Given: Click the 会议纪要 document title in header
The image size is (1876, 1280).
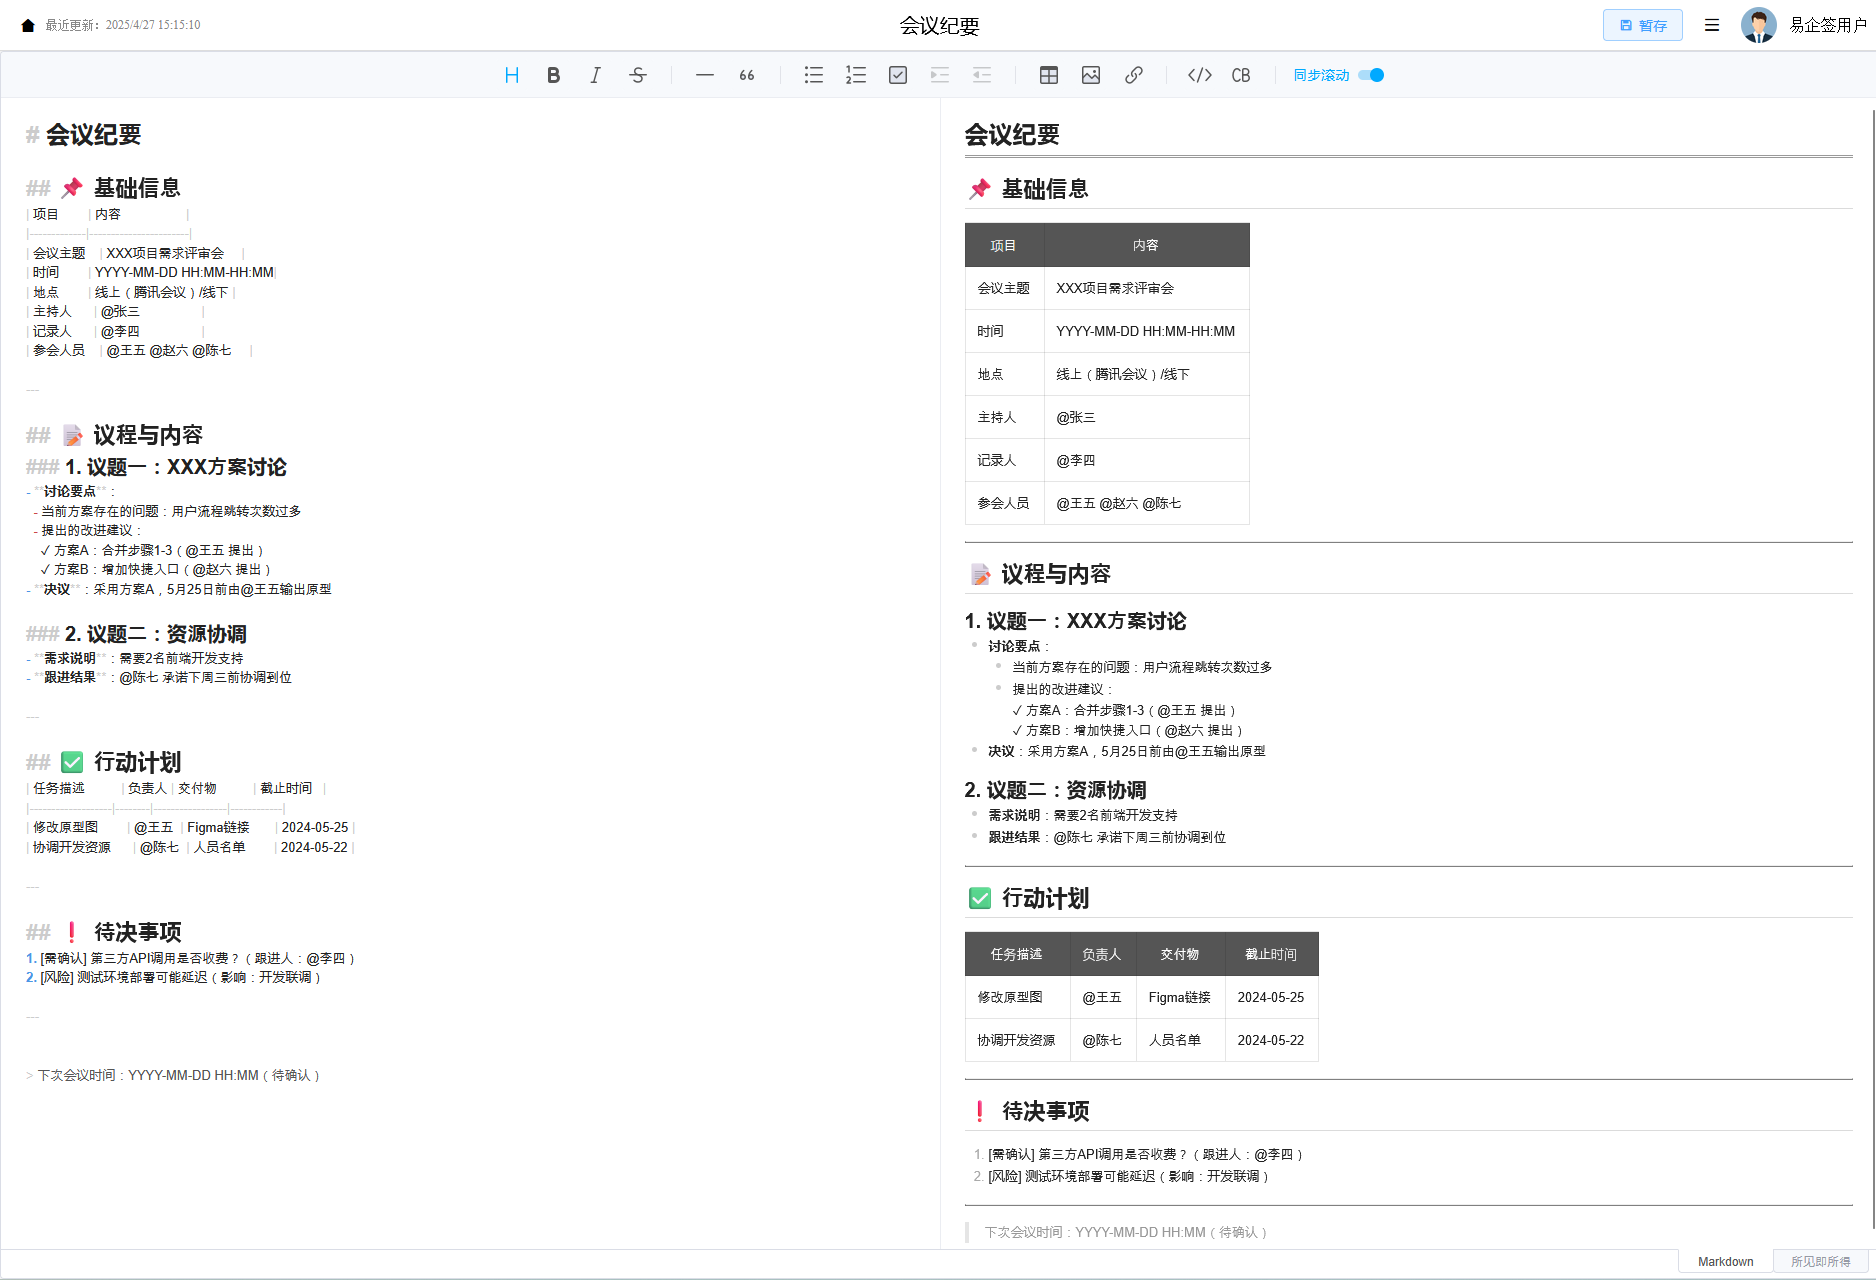Looking at the screenshot, I should click(x=939, y=26).
